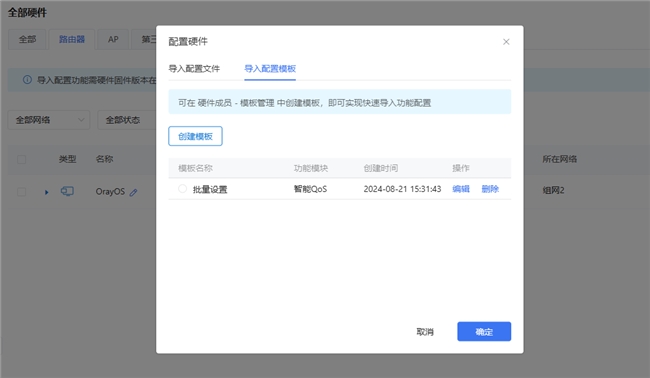This screenshot has width=650, height=378.
Task: Switch to the AP hardware tab
Action: 113,39
